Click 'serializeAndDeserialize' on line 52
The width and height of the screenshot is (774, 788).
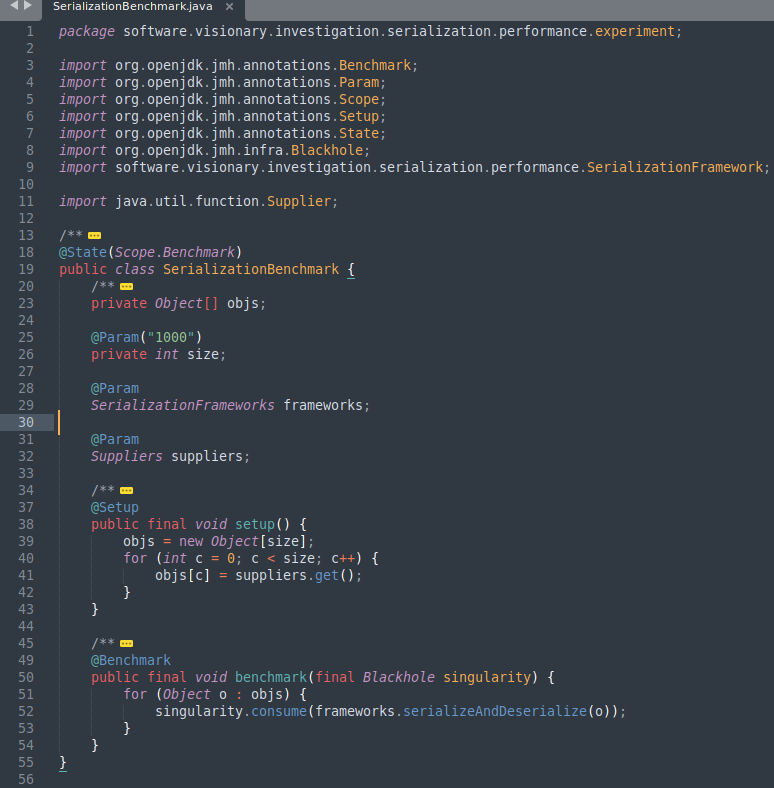495,712
